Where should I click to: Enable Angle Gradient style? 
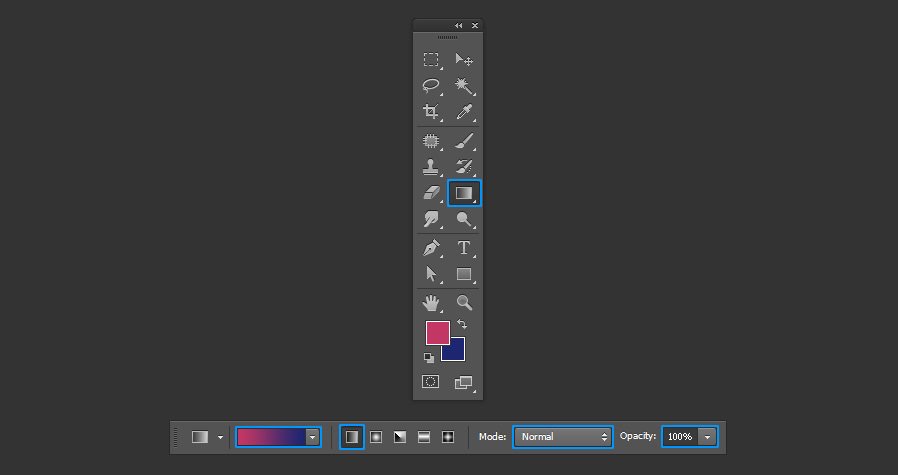pyautogui.click(x=400, y=437)
